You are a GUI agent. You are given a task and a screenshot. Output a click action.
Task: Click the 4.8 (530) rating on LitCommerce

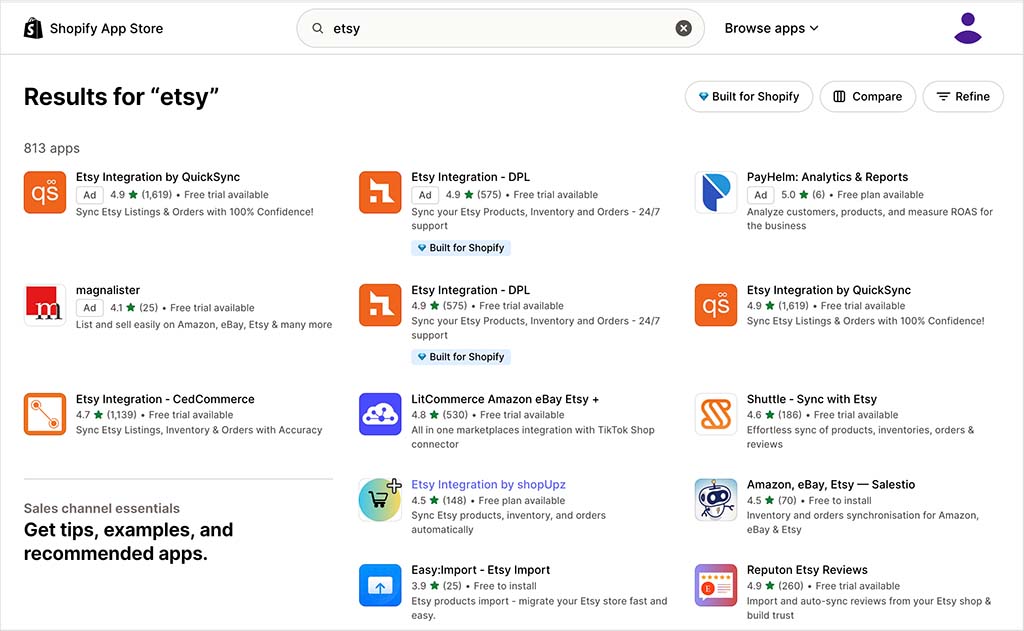point(440,415)
